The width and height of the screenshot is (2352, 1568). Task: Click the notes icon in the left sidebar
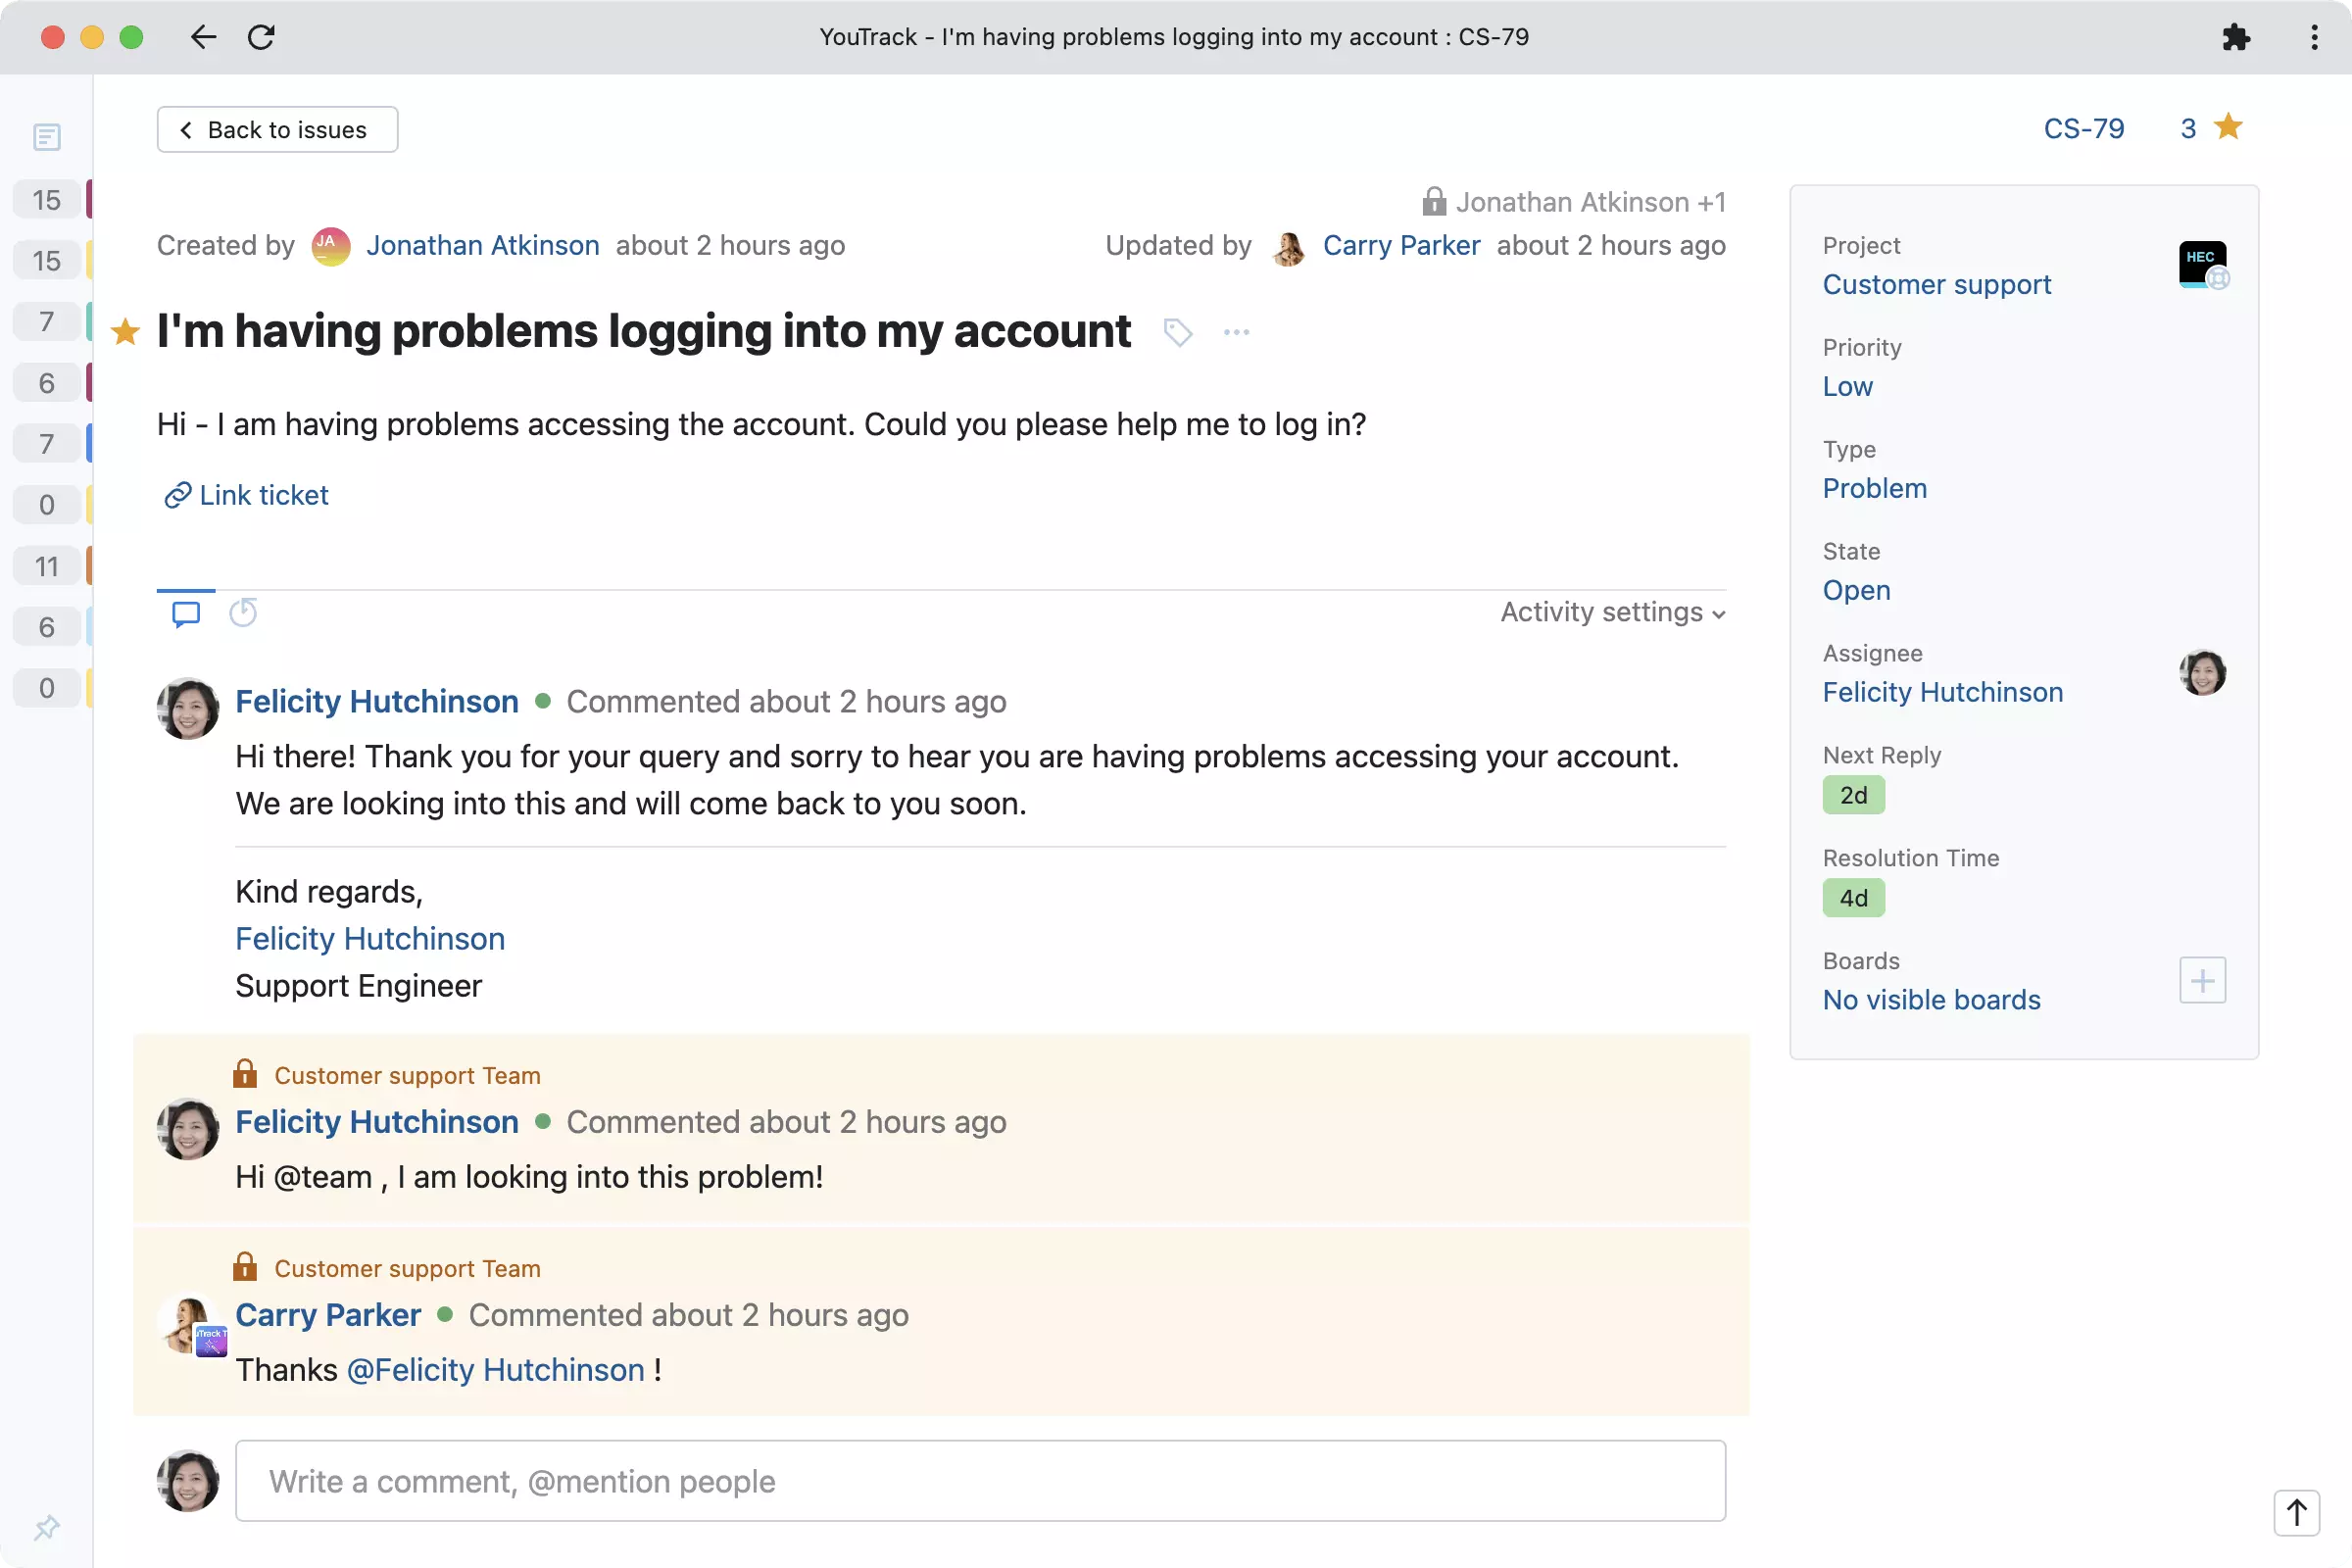(46, 137)
